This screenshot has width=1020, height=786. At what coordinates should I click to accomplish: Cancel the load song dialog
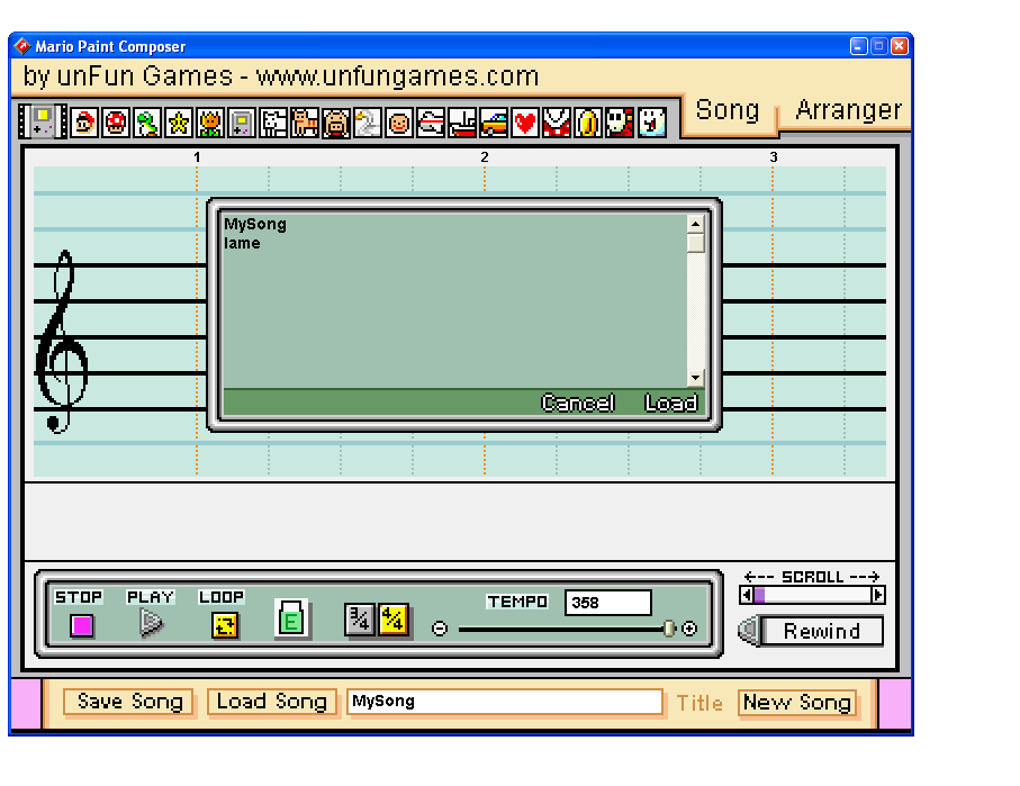coord(578,403)
